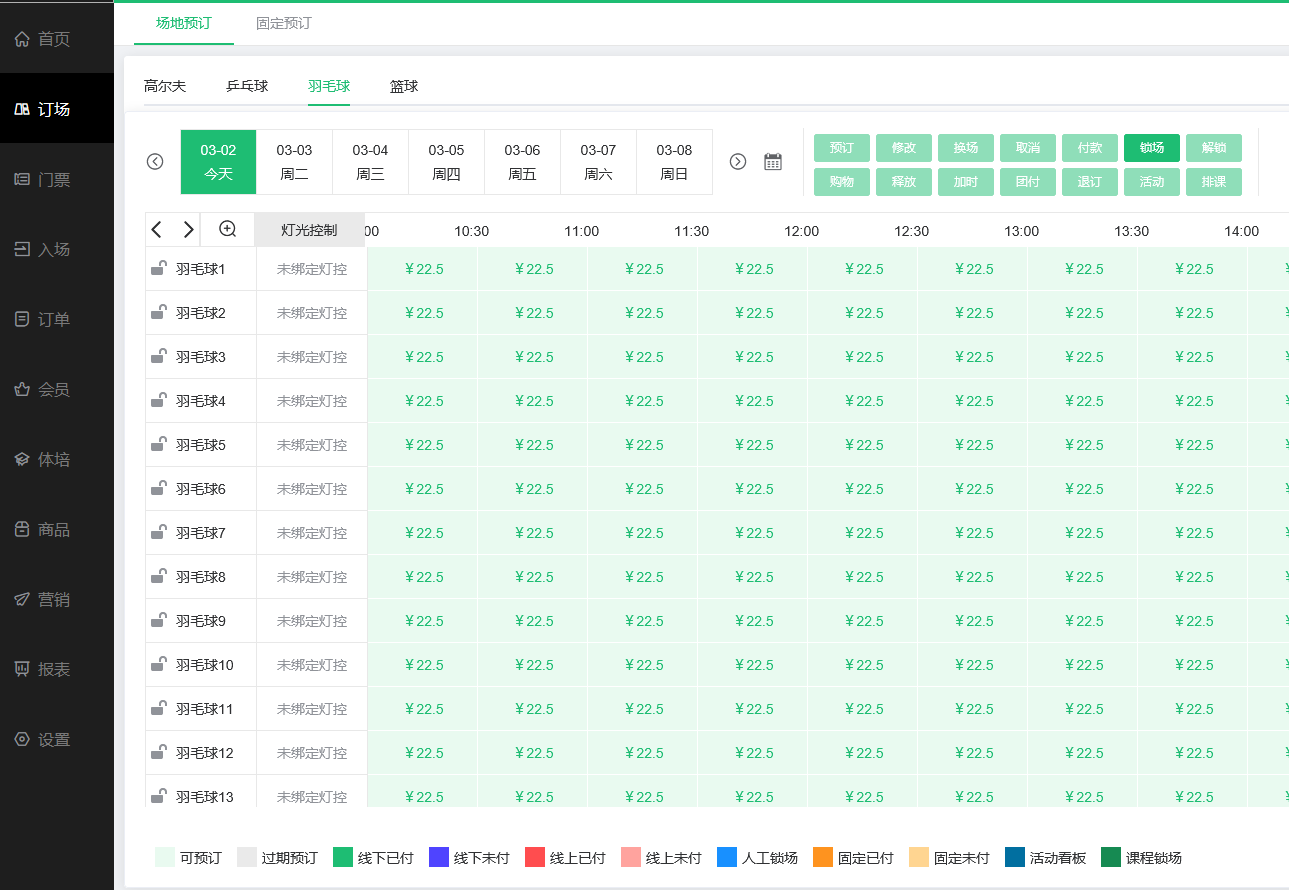Click the 锁场 lock court button
1289x890 pixels.
coord(1151,148)
